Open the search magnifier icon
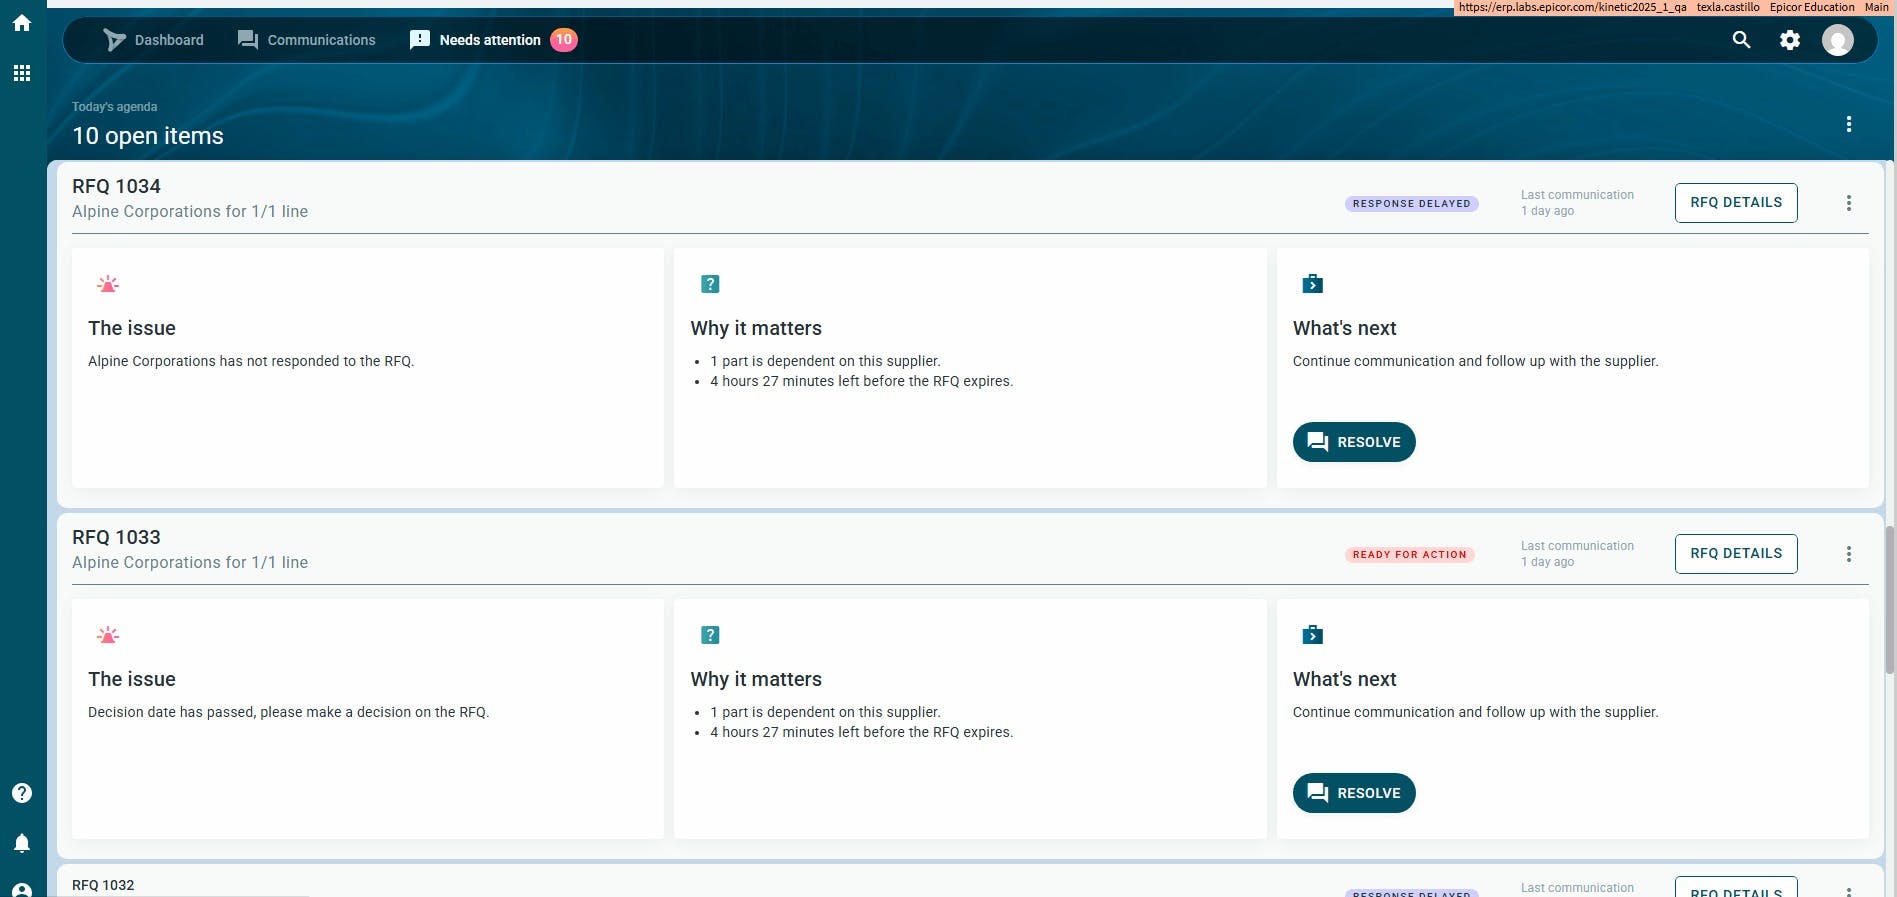The height and width of the screenshot is (897, 1897). pyautogui.click(x=1741, y=40)
